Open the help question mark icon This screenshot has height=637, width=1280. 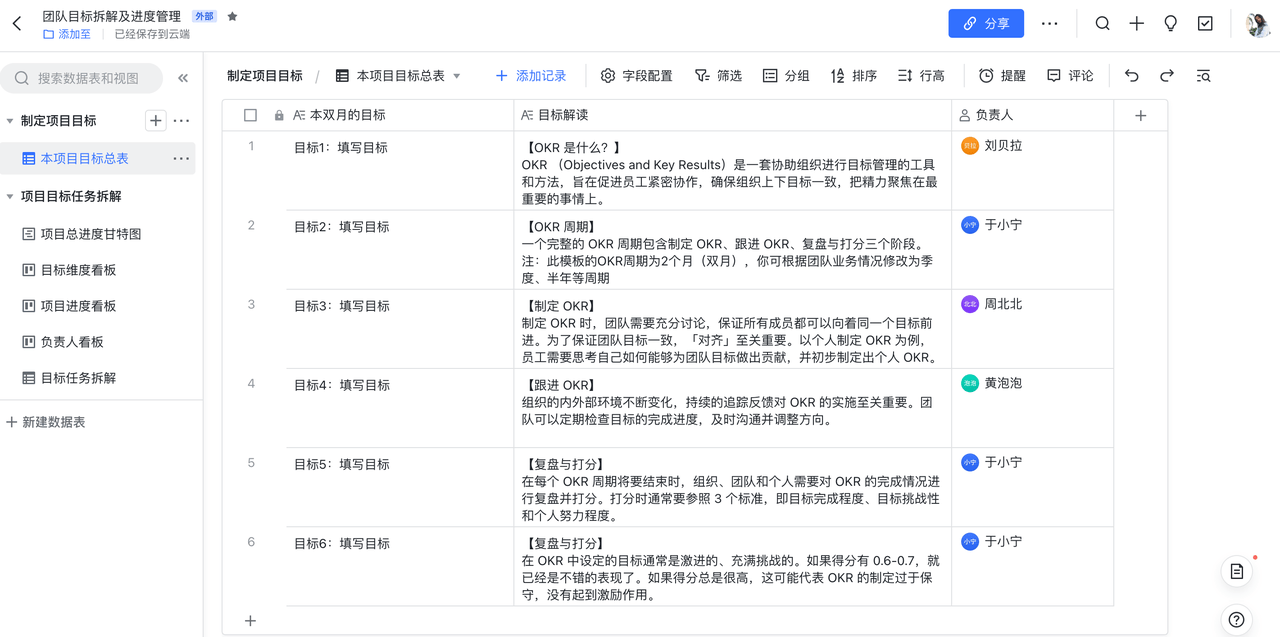coord(1237,619)
